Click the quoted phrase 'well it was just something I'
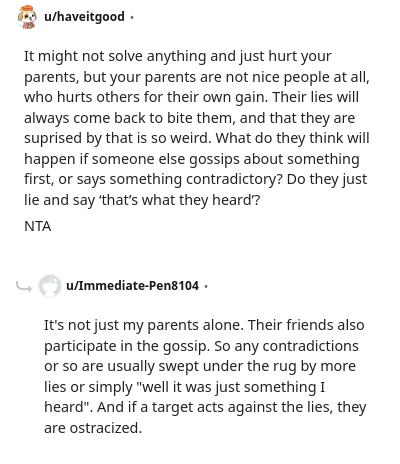Screen dimensions: 400x464 click(x=231, y=387)
